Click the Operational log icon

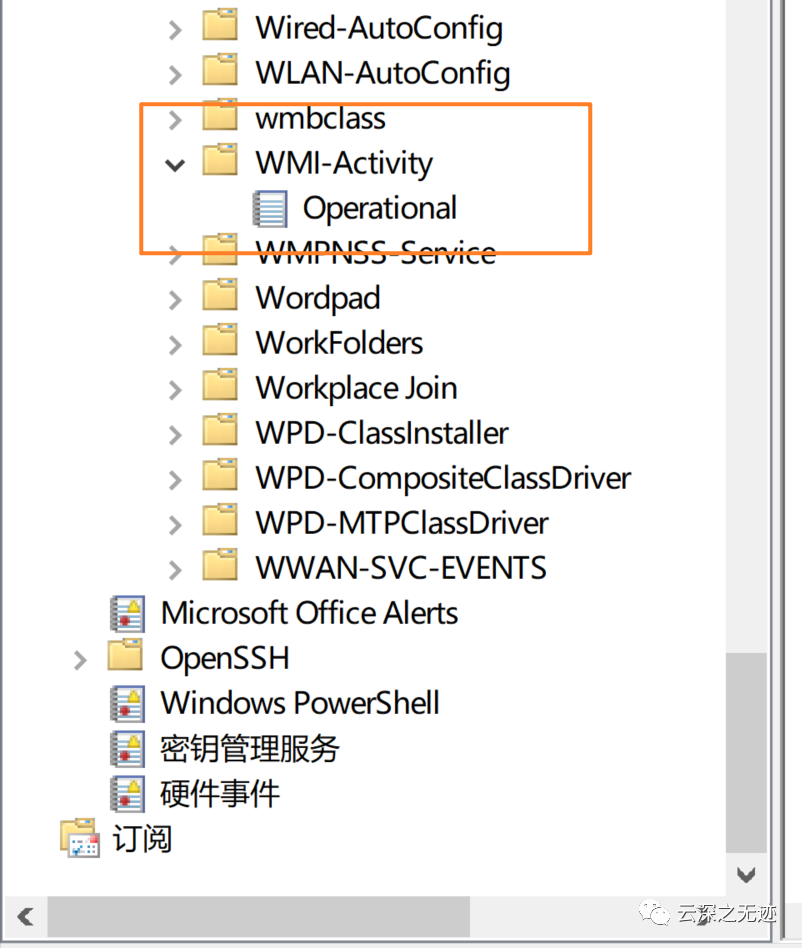pyautogui.click(x=270, y=209)
